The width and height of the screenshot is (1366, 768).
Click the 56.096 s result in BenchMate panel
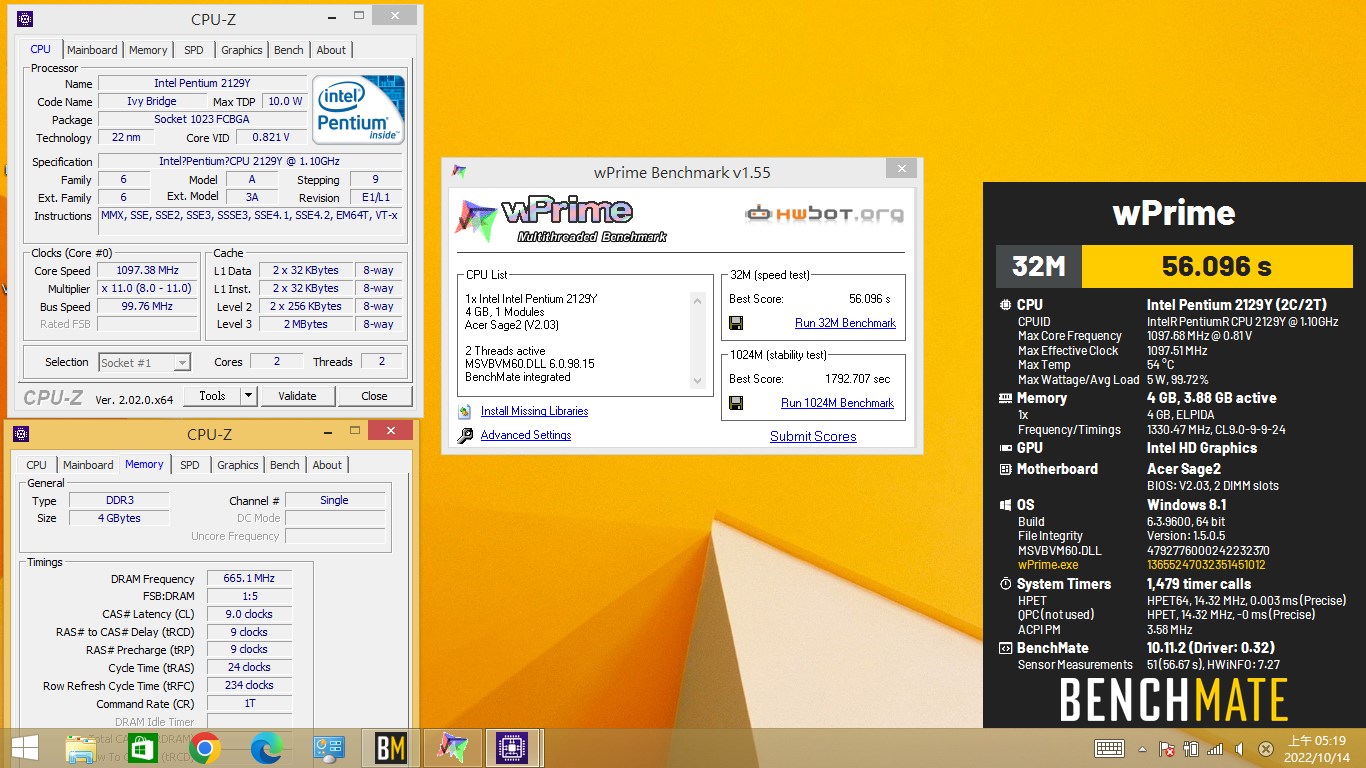click(x=1217, y=266)
